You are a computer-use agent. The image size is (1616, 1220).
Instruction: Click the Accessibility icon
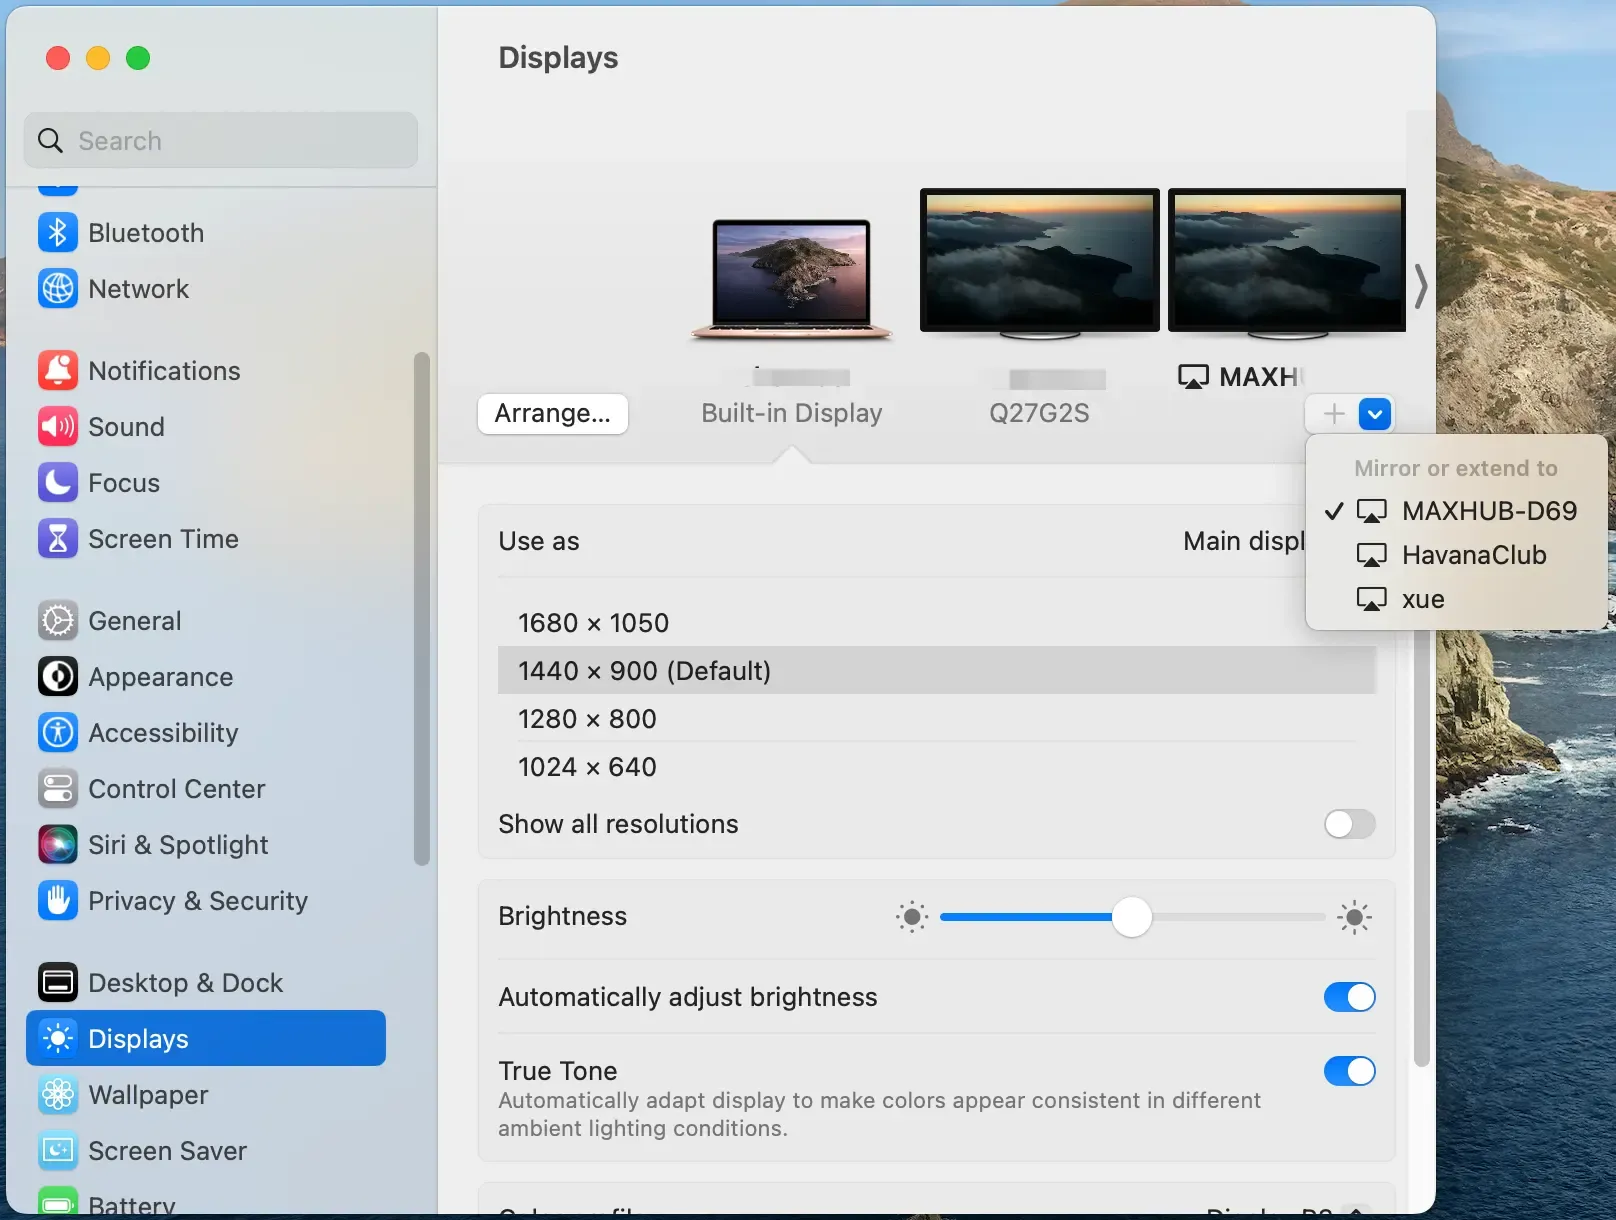pyautogui.click(x=58, y=733)
